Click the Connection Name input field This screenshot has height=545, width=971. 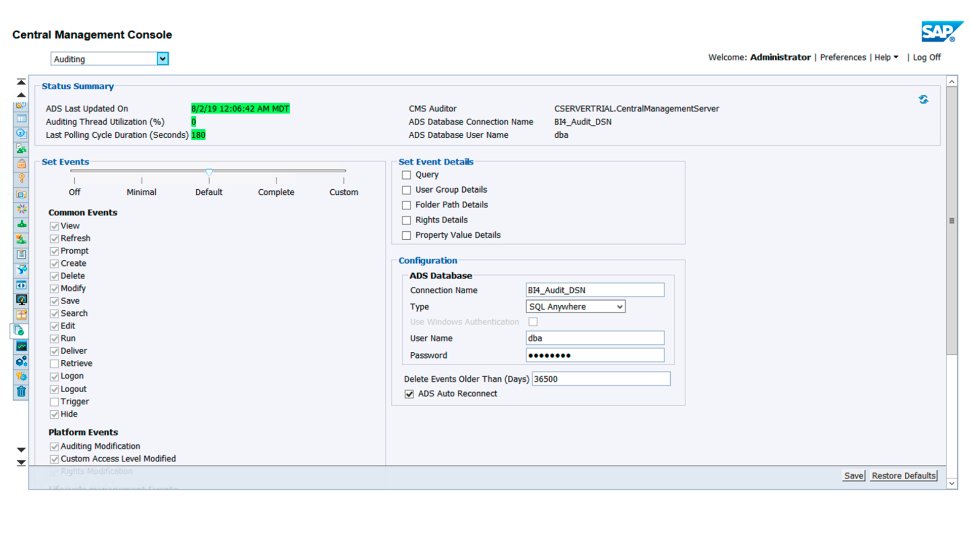[x=595, y=290]
